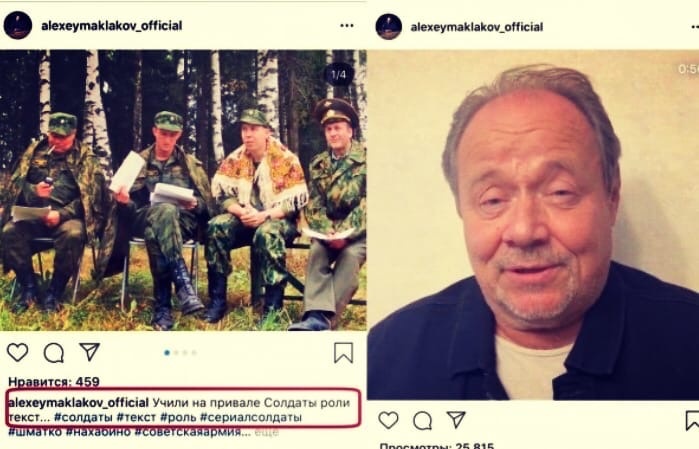Screen dimensions: 699x449
Task: Share the right video post
Action: click(456, 420)
